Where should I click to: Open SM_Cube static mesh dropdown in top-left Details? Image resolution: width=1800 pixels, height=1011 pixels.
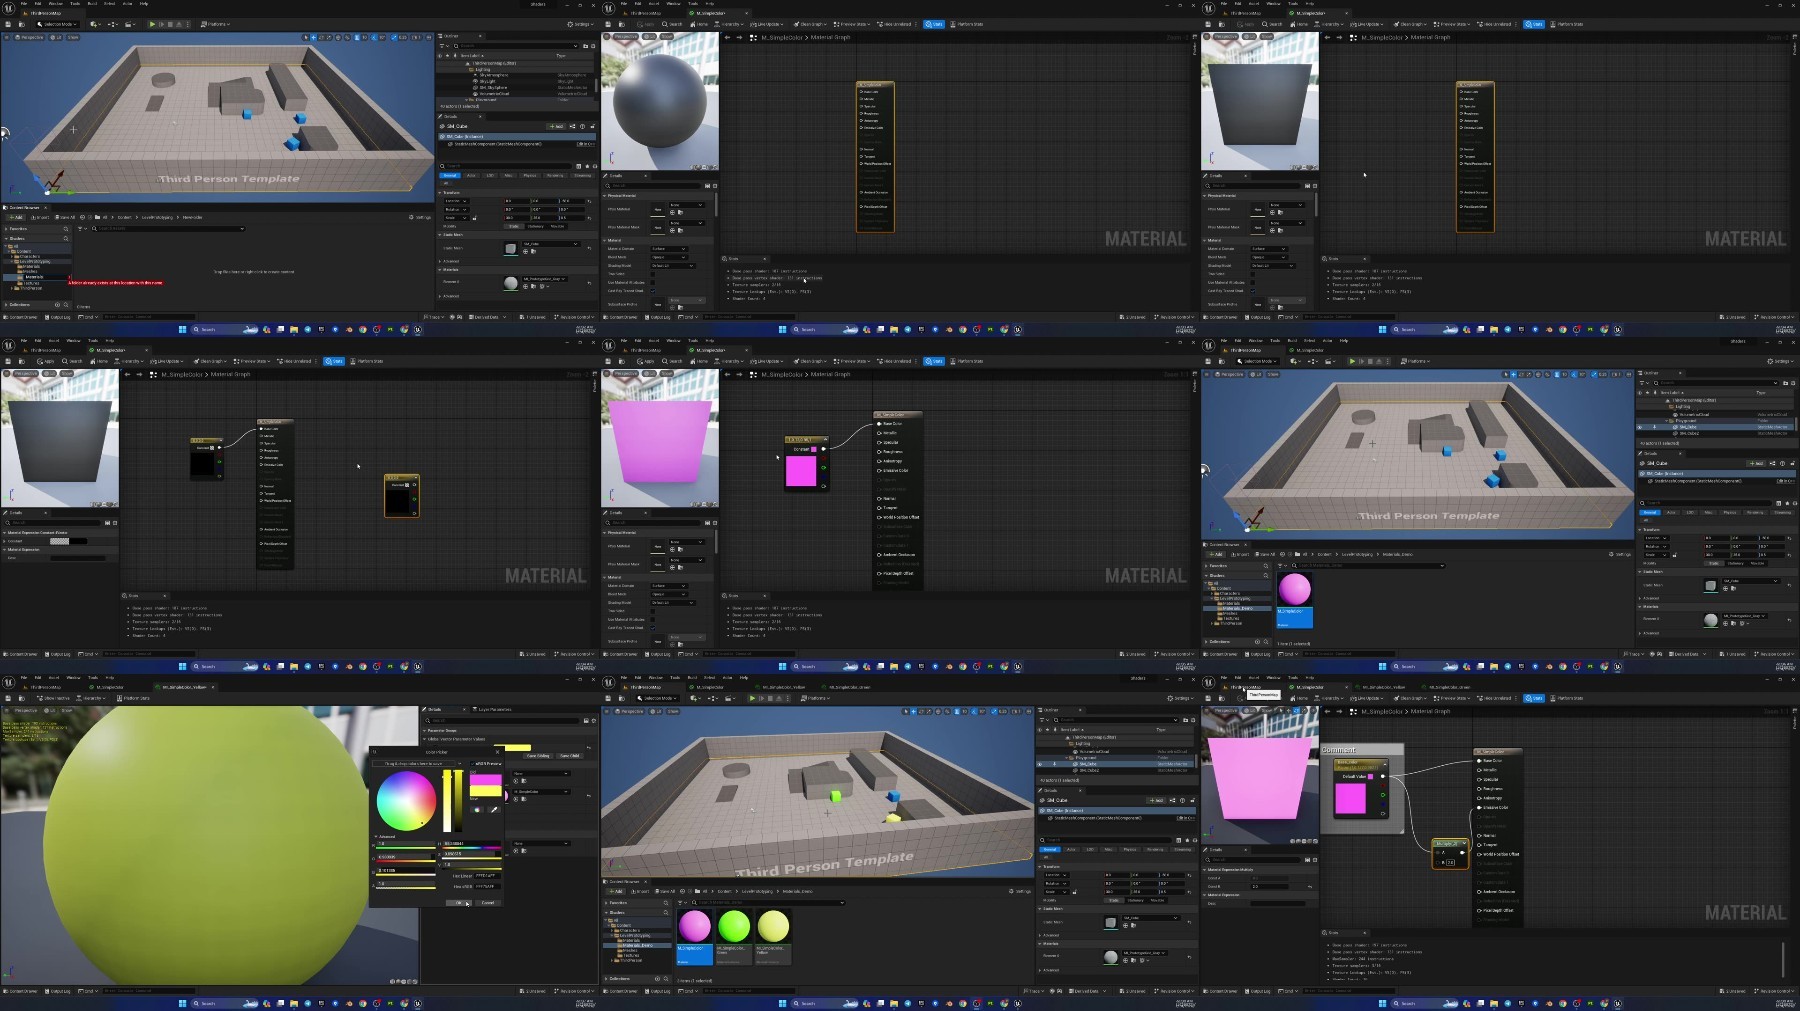tap(550, 244)
